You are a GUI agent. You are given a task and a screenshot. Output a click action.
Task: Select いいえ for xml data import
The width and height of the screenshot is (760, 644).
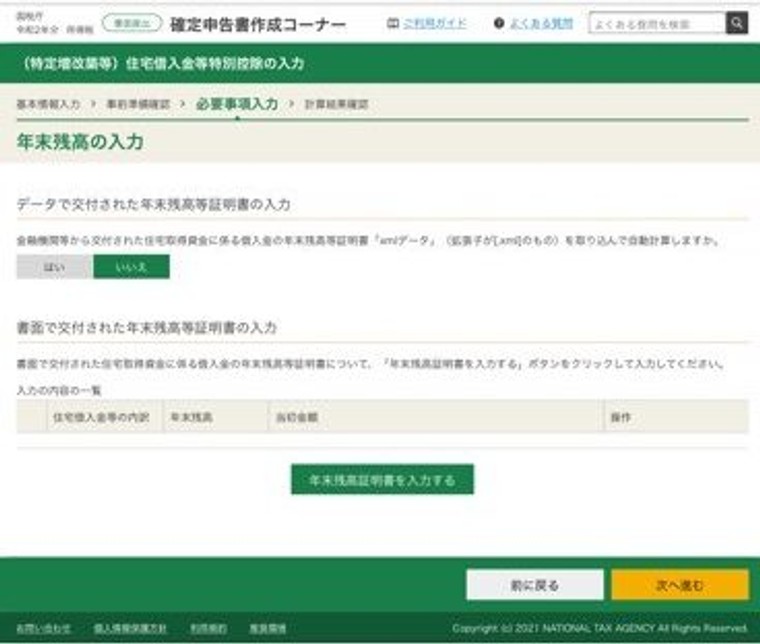click(x=131, y=267)
